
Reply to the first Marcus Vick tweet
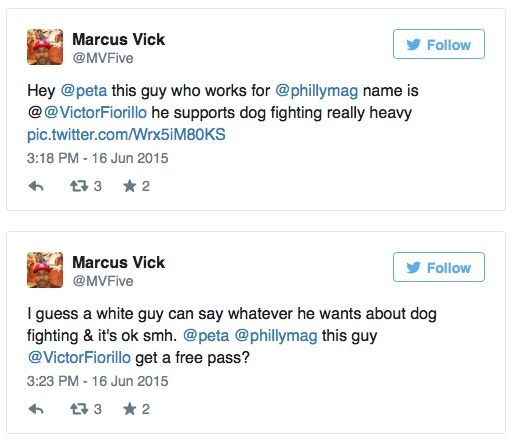[36, 186]
